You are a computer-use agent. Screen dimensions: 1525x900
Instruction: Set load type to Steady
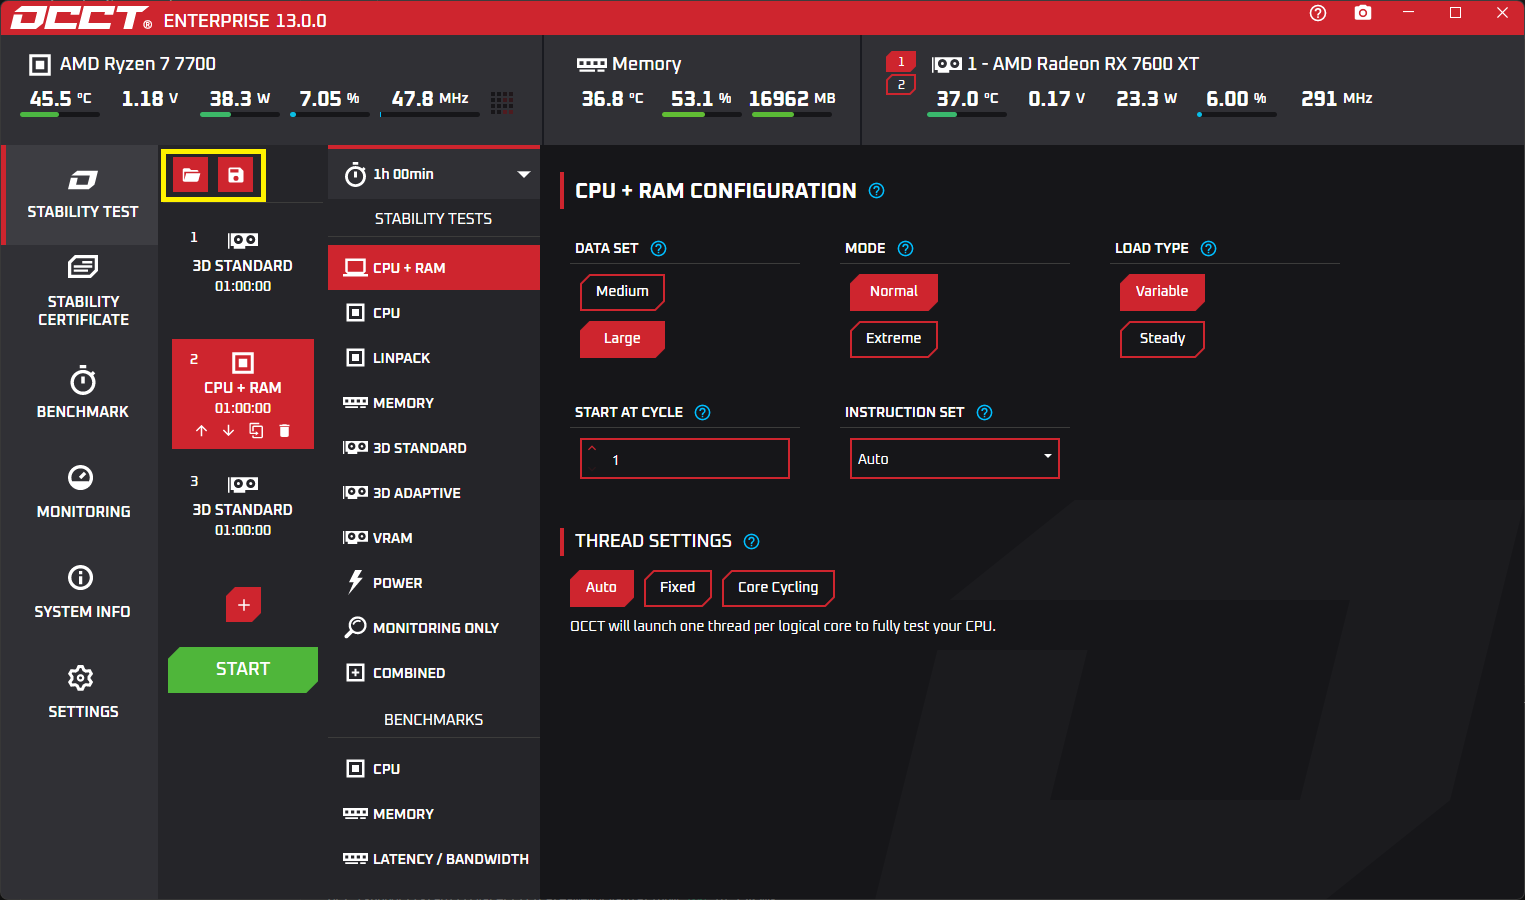(1162, 339)
